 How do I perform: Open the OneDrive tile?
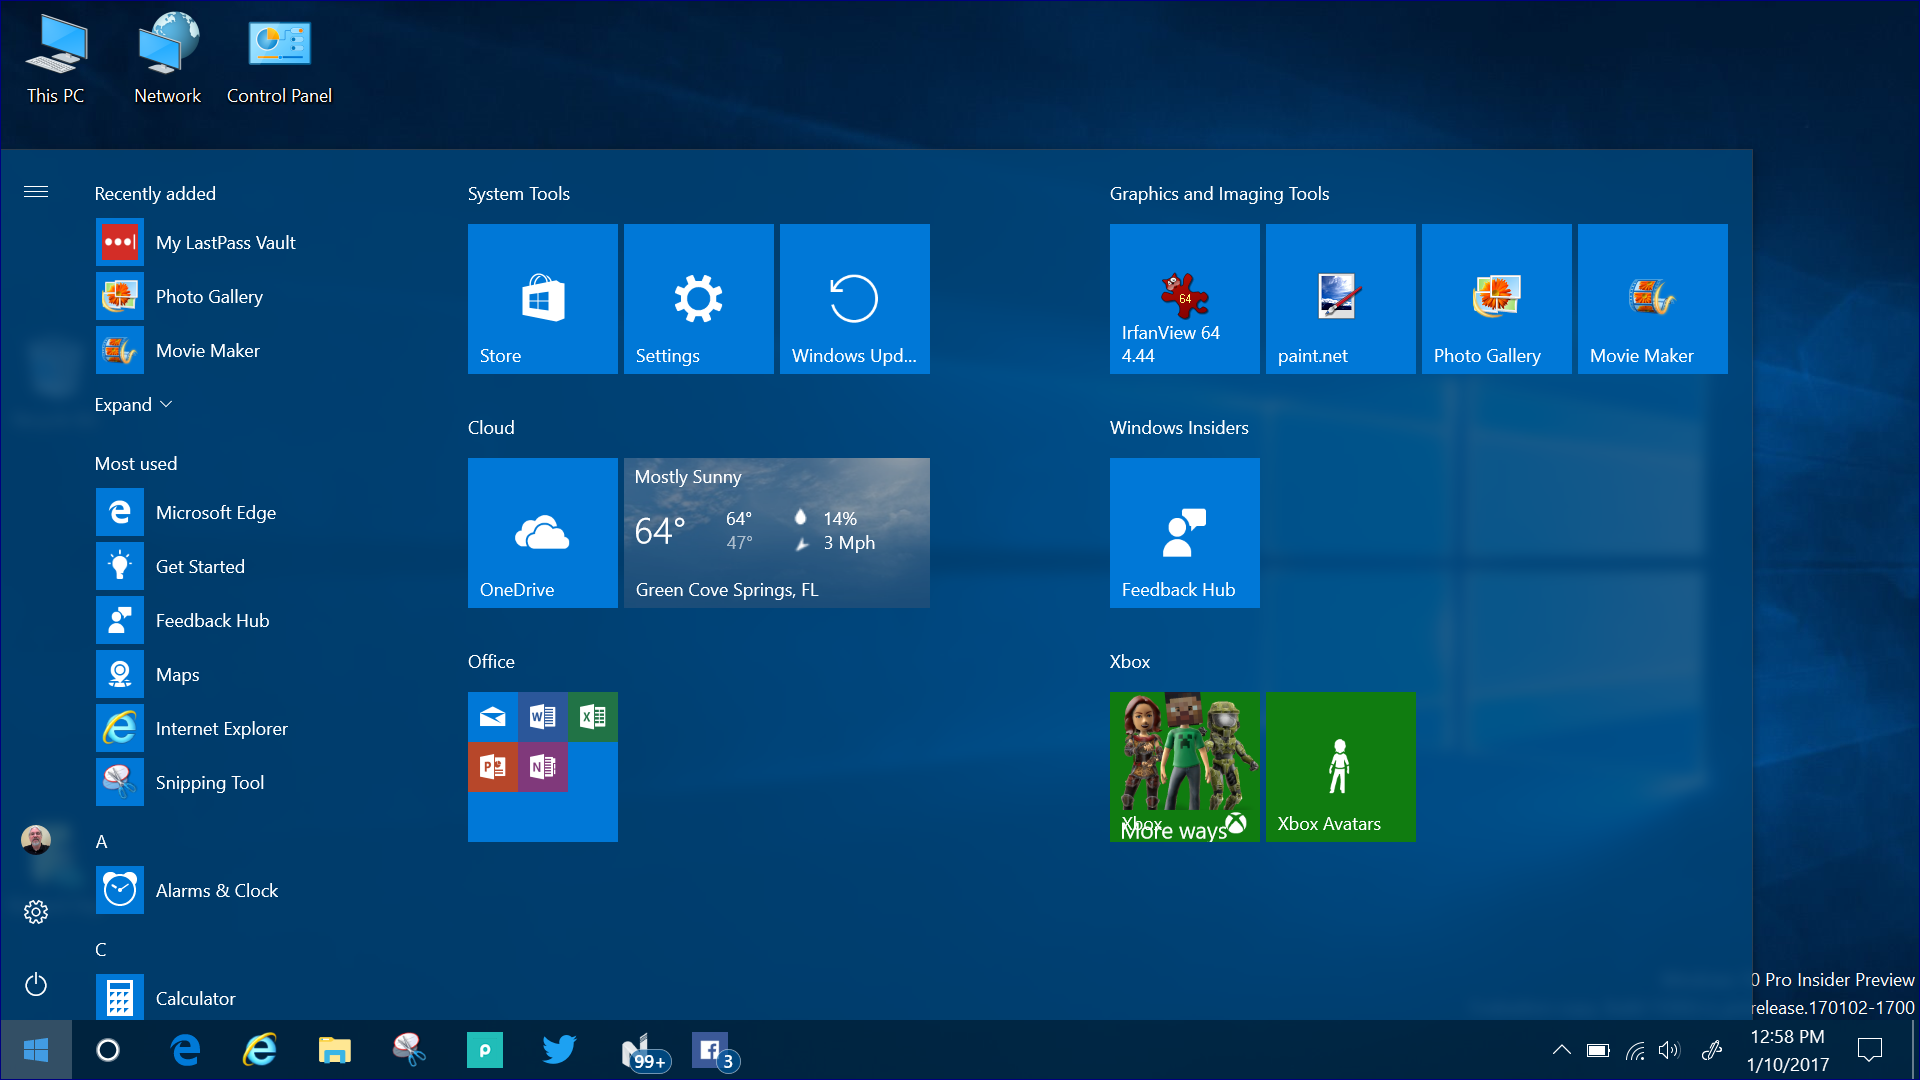(x=542, y=532)
